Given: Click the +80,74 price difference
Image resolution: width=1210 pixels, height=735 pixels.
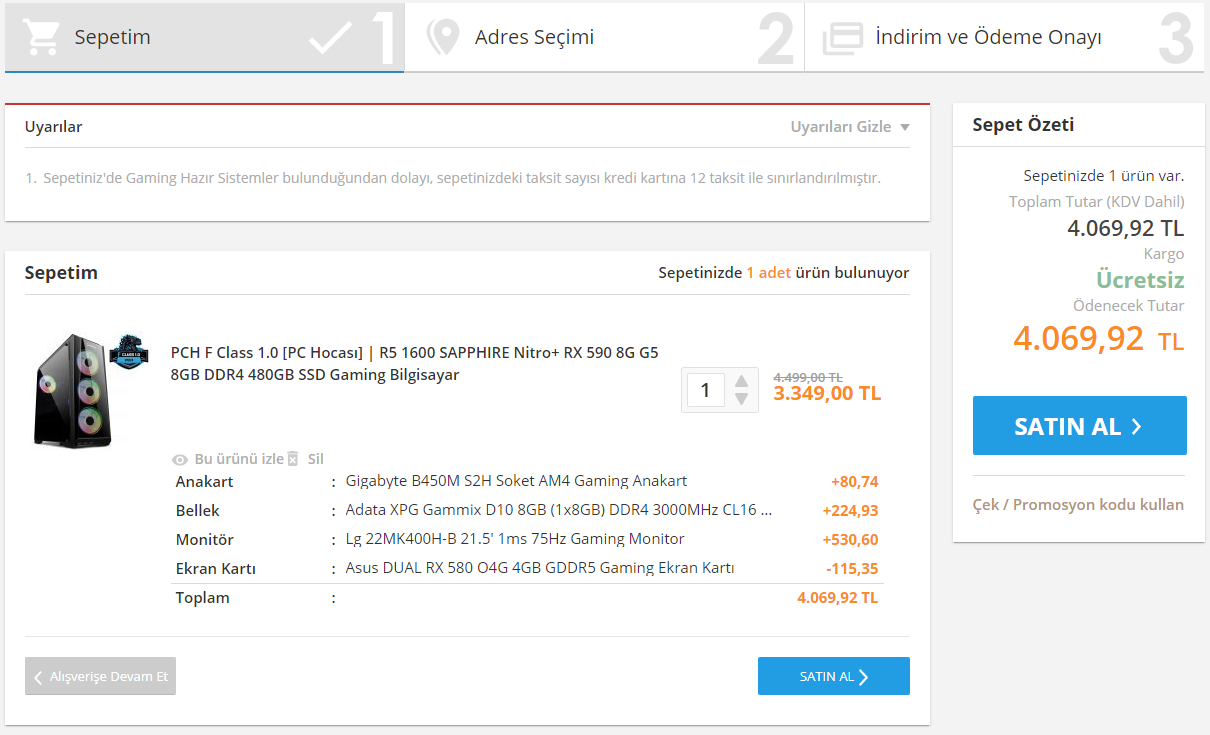Looking at the screenshot, I should pos(854,482).
